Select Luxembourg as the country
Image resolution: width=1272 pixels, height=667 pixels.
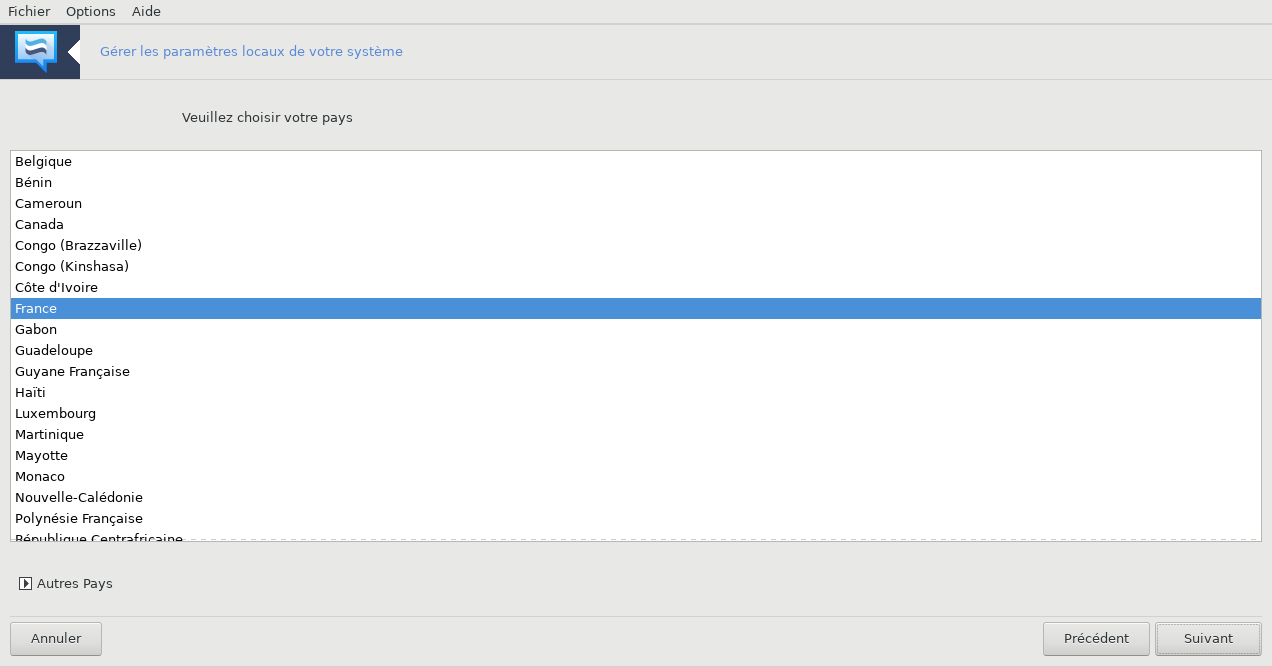[636, 413]
